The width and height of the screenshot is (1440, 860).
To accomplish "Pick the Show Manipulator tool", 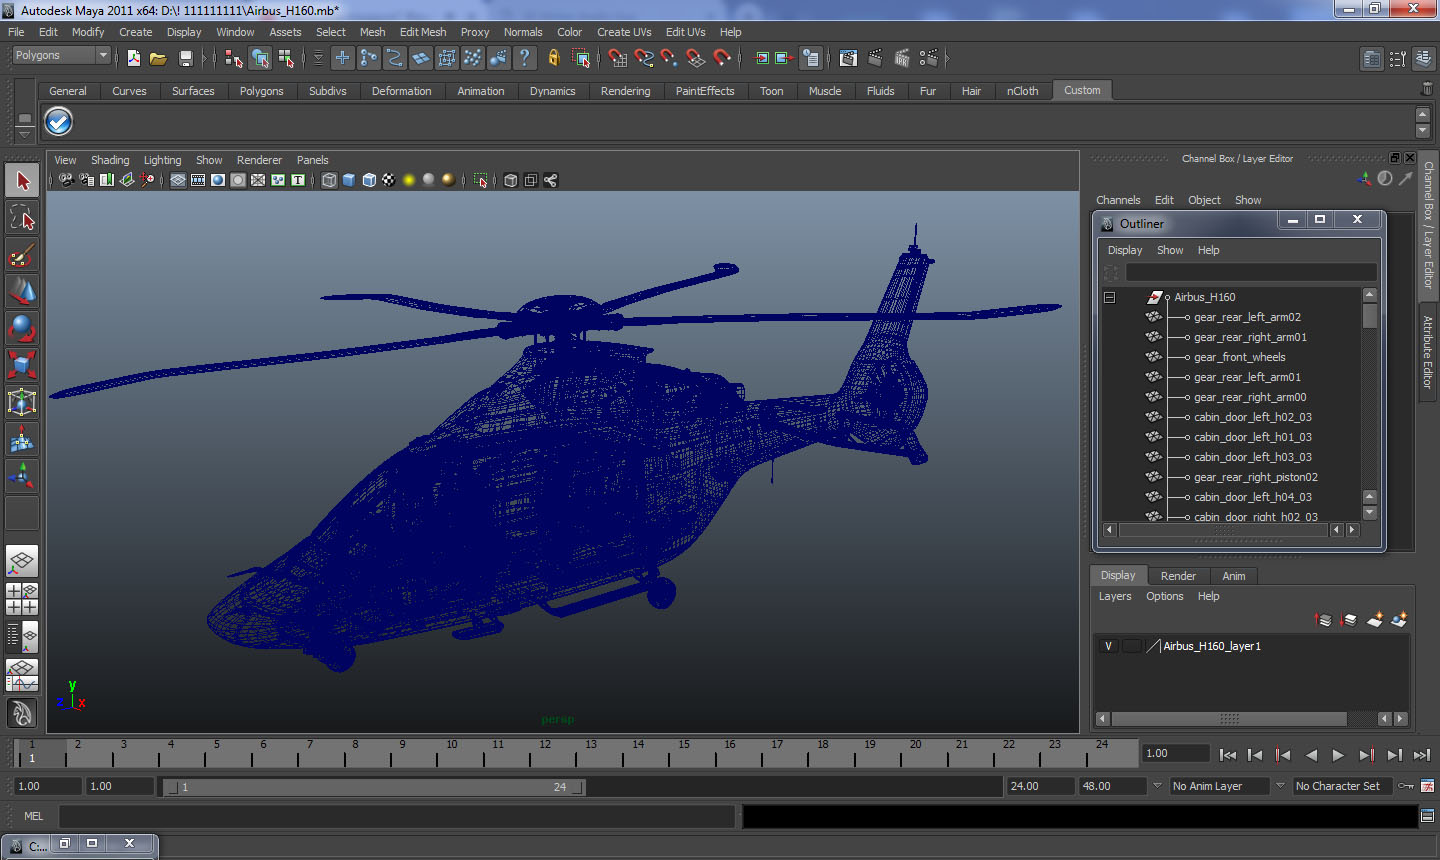I will click(x=22, y=476).
